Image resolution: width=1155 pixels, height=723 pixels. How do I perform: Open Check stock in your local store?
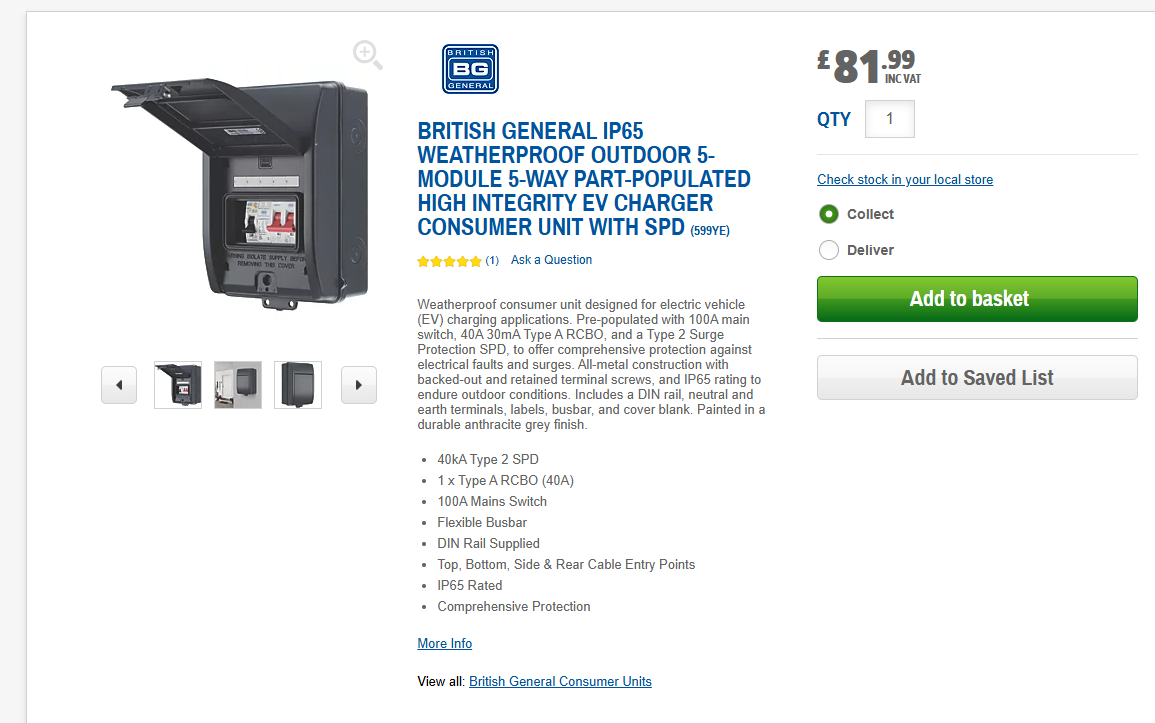tap(905, 180)
